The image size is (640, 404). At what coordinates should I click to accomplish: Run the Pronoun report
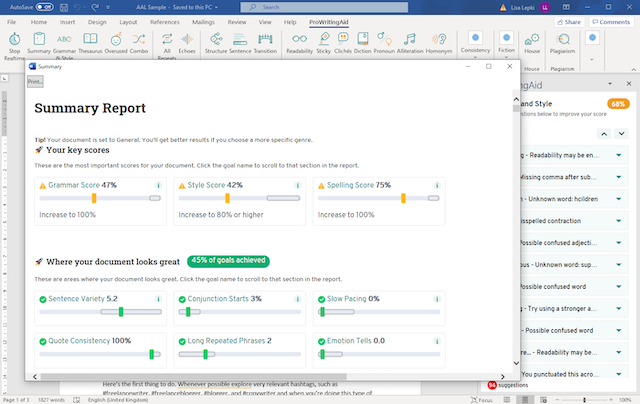coord(384,39)
